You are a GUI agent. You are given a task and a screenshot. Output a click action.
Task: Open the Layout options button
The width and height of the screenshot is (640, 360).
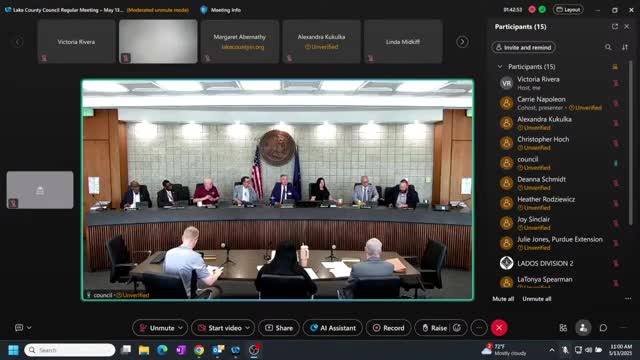pyautogui.click(x=568, y=9)
